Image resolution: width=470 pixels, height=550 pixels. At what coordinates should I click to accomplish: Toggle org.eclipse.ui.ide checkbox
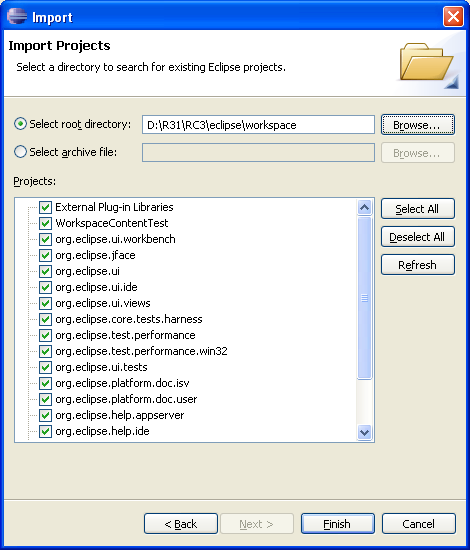[x=45, y=287]
